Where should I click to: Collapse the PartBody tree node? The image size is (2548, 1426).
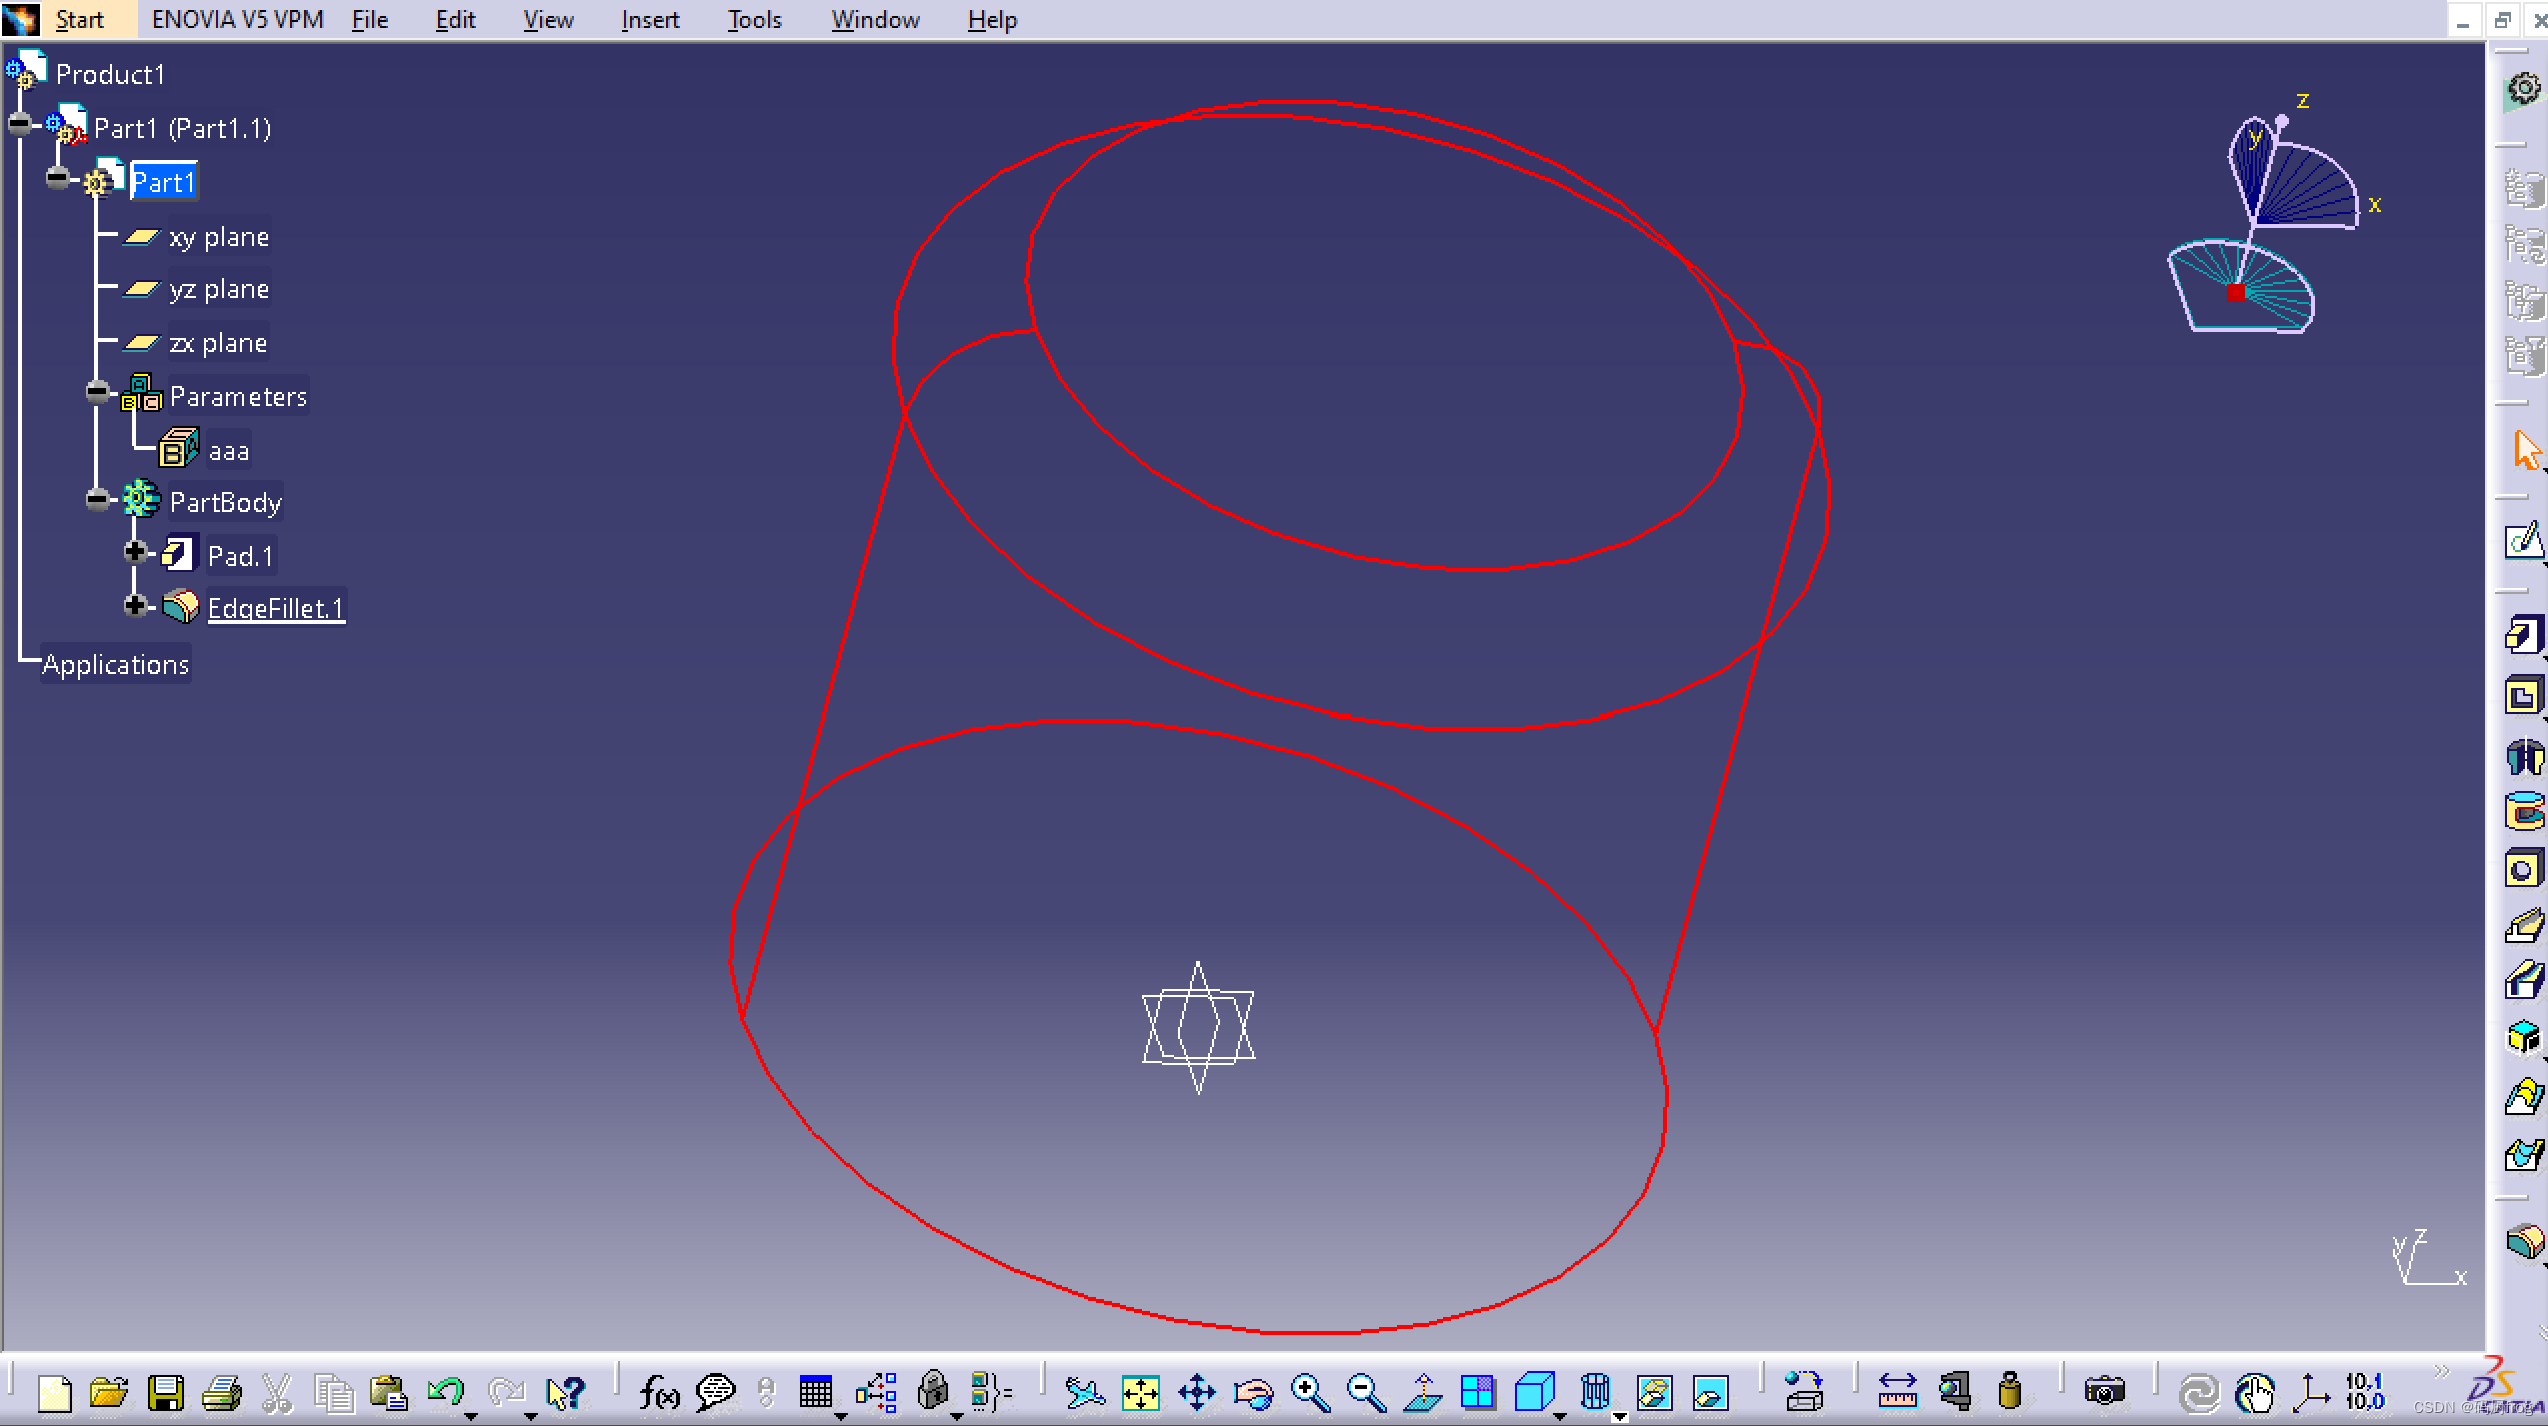[97, 499]
